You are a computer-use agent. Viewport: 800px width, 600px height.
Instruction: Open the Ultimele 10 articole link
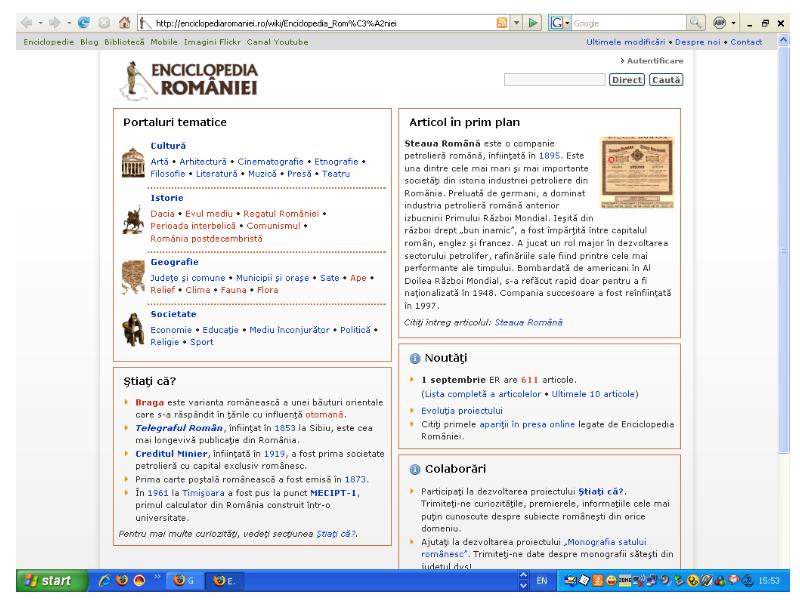coord(593,394)
